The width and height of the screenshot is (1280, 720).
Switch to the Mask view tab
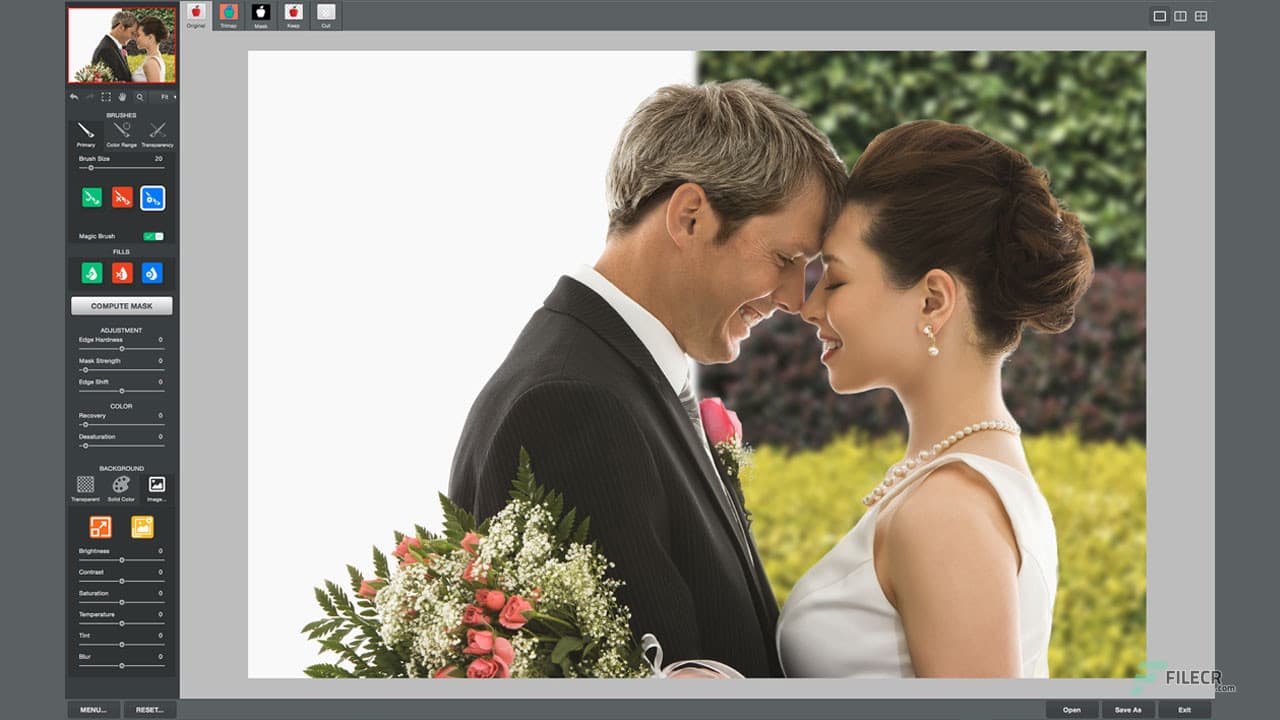point(261,15)
